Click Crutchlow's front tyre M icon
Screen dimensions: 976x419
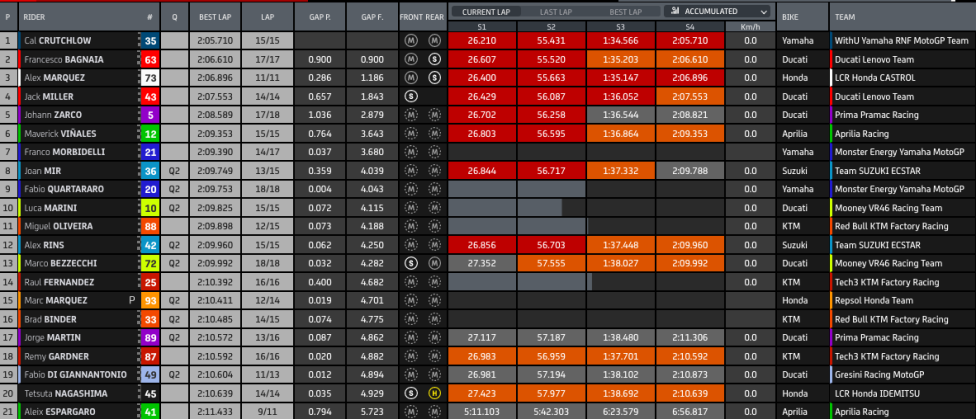411,40
